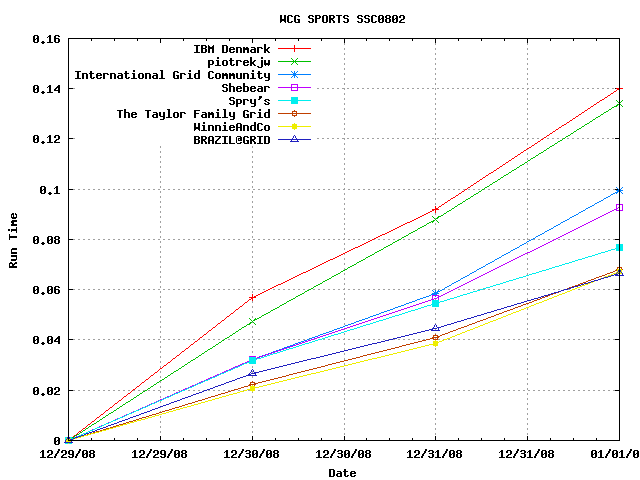This screenshot has width=640, height=480.
Task: Click the Spry's end point on right edge
Action: pyautogui.click(x=619, y=247)
